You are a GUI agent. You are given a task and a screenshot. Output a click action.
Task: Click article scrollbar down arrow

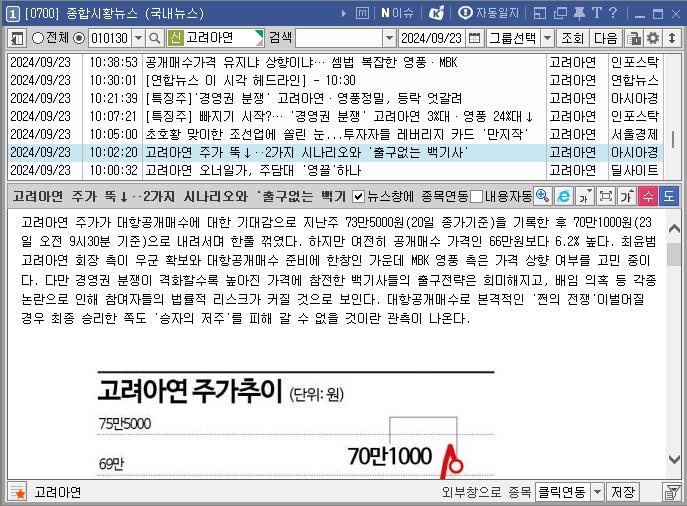point(673,460)
